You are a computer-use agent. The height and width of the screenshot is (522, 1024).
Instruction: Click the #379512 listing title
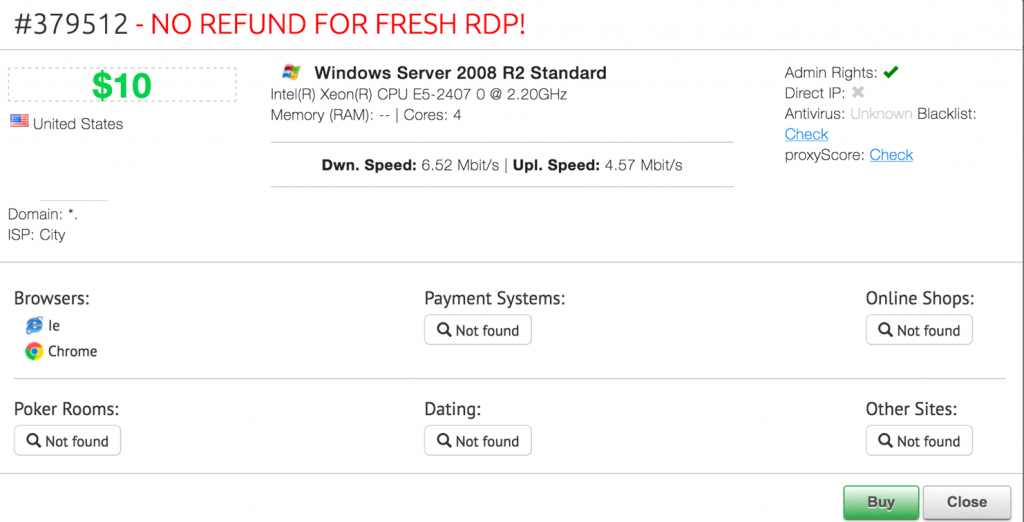71,24
